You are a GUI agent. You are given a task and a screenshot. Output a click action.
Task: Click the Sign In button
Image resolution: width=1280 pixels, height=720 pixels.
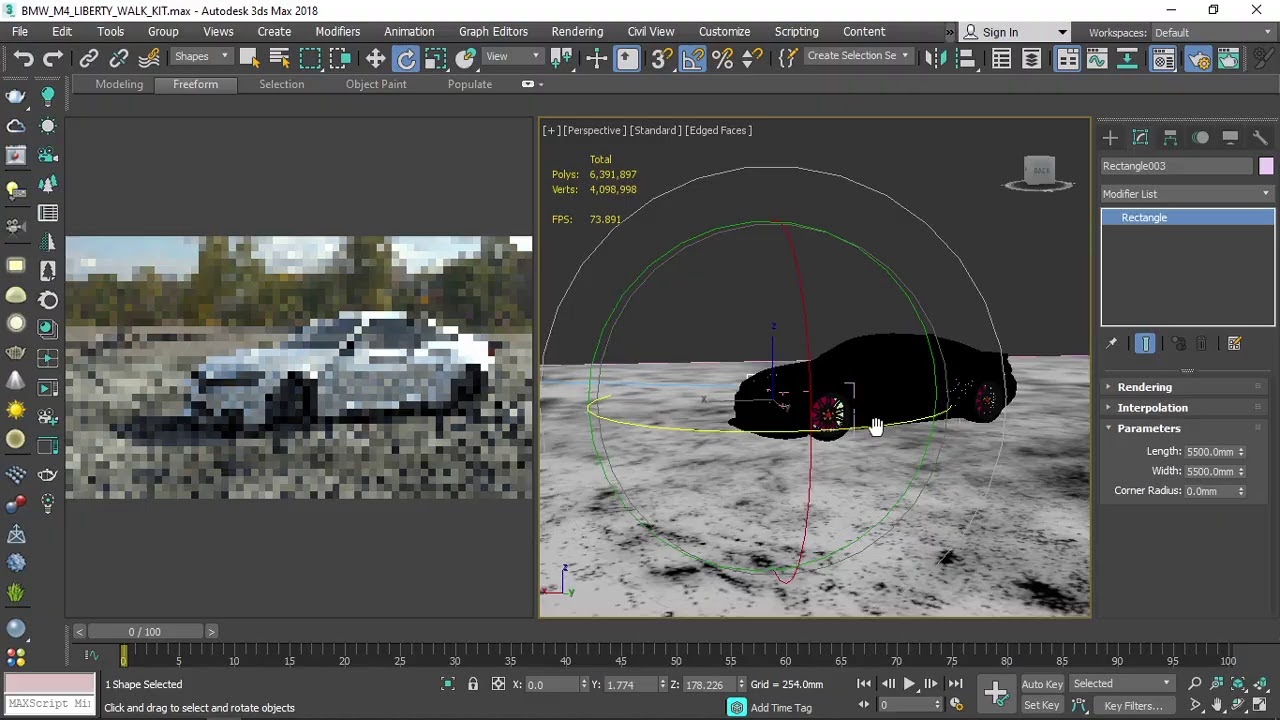[1015, 33]
